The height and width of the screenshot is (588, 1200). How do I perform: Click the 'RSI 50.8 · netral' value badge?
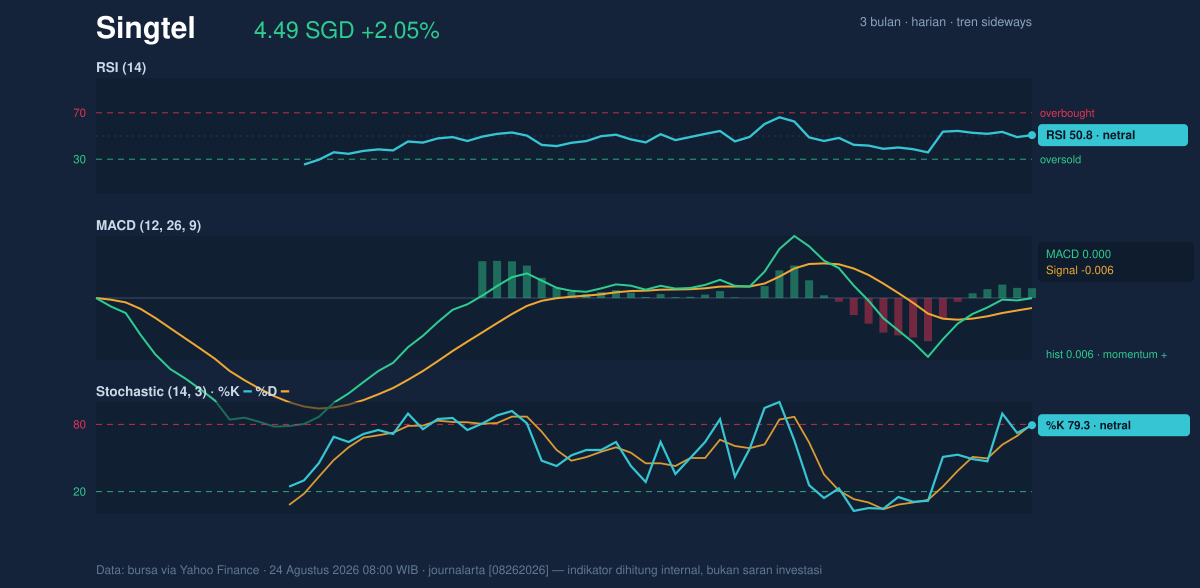coord(1113,135)
